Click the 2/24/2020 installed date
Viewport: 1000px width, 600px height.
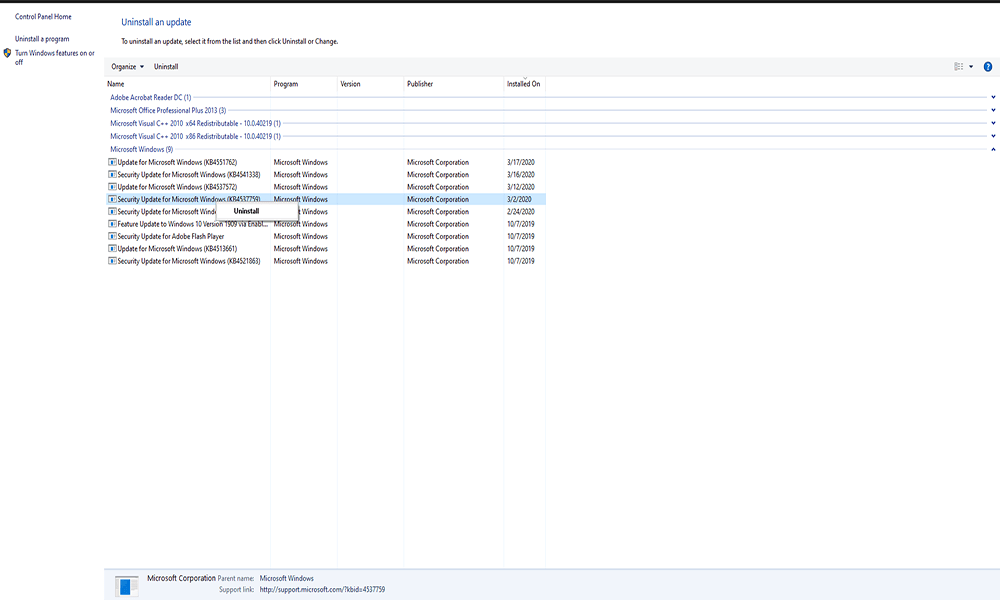point(520,211)
